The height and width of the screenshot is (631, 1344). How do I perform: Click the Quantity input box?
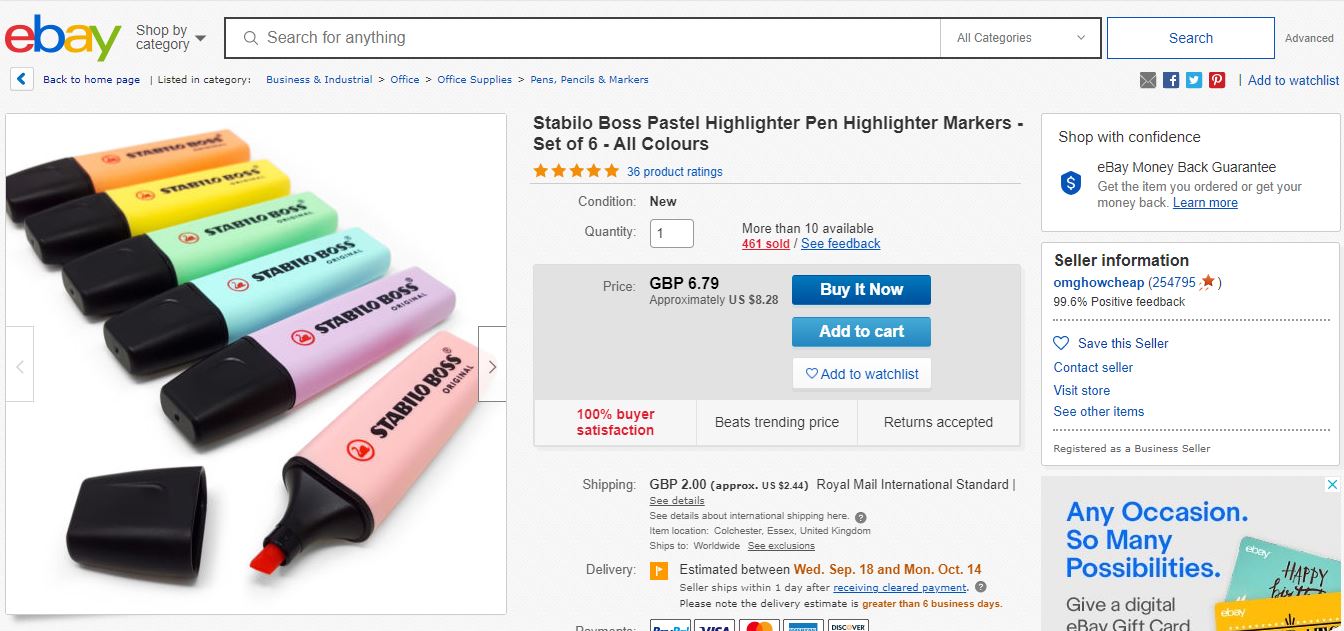pos(671,234)
